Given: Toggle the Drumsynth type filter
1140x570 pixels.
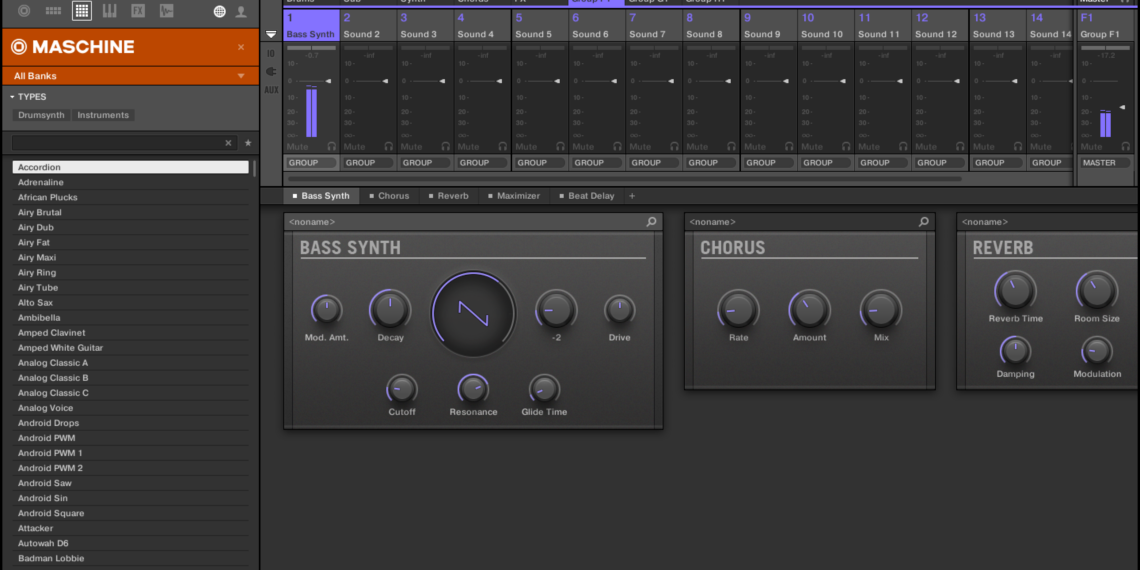Looking at the screenshot, I should coord(41,115).
